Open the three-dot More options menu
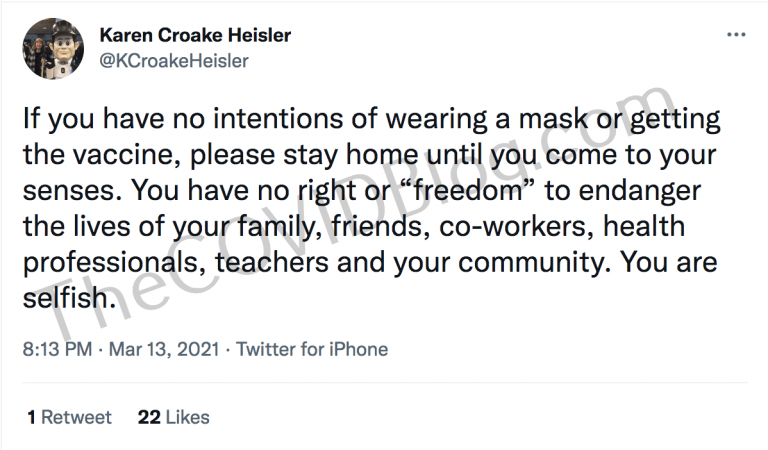The height and width of the screenshot is (450, 768). [x=736, y=35]
